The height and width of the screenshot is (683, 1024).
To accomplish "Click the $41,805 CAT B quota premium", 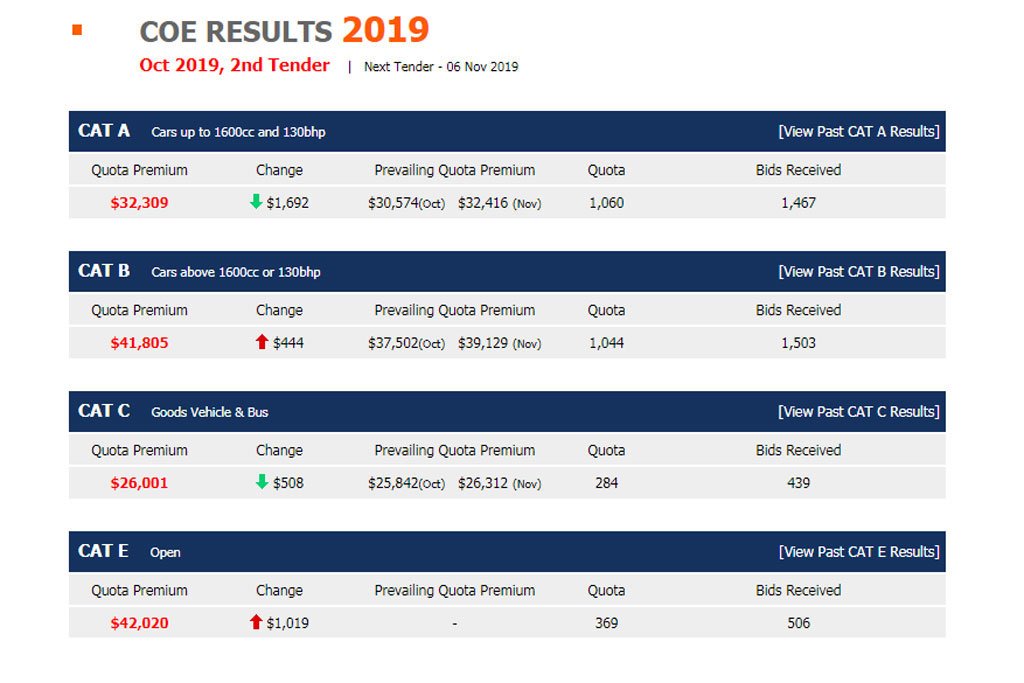I will (139, 343).
